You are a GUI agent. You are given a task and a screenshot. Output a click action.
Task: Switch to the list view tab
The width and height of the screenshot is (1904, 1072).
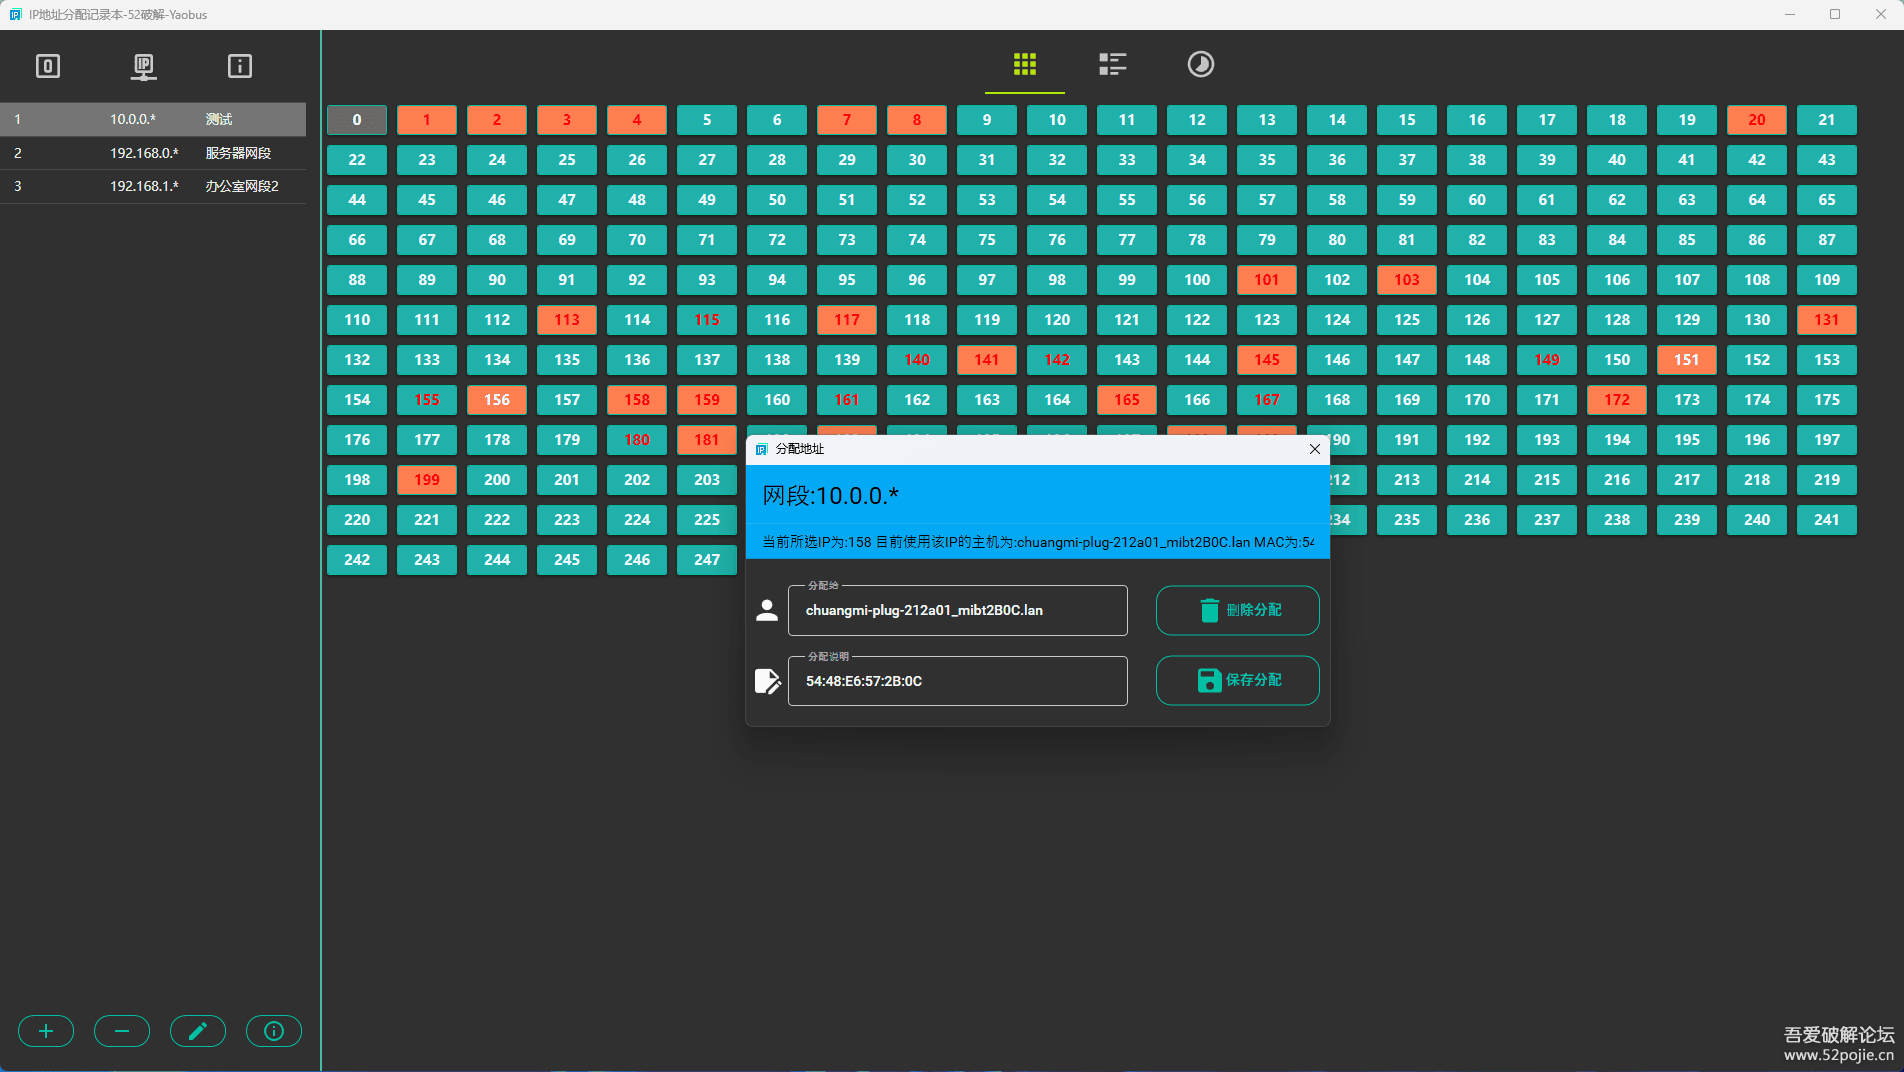(1112, 65)
